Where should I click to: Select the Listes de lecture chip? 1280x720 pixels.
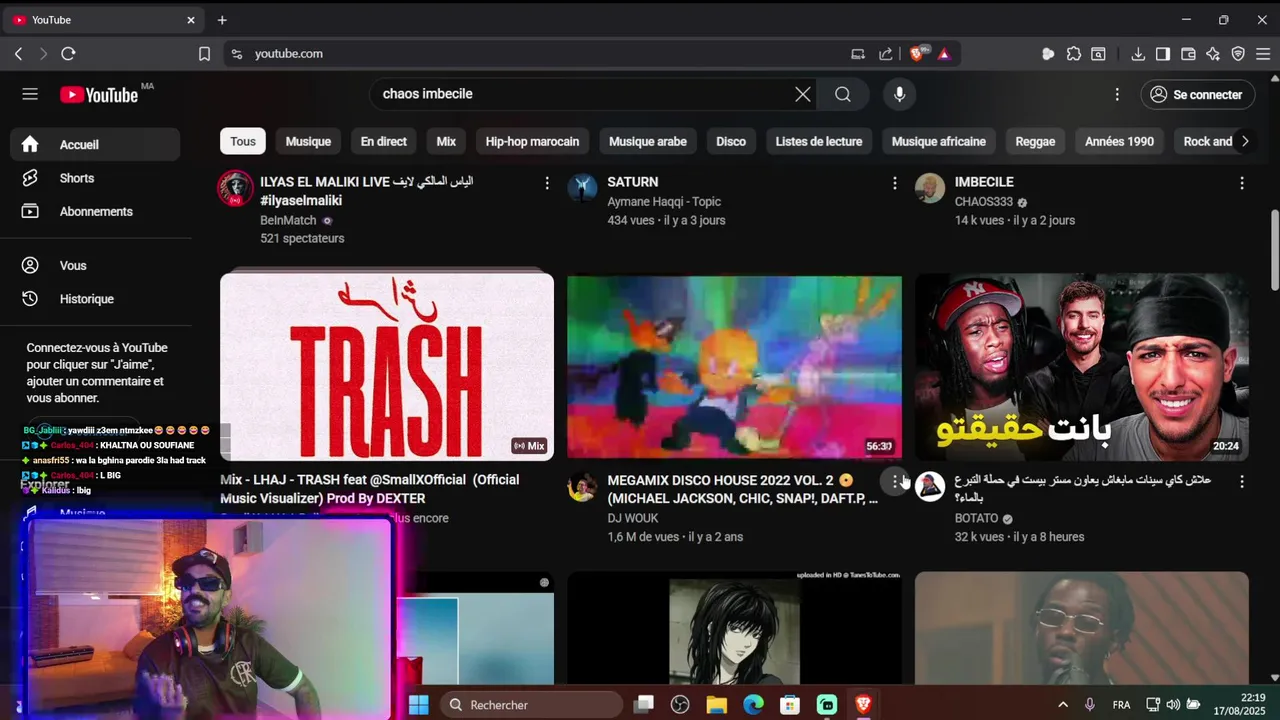pyautogui.click(x=819, y=142)
